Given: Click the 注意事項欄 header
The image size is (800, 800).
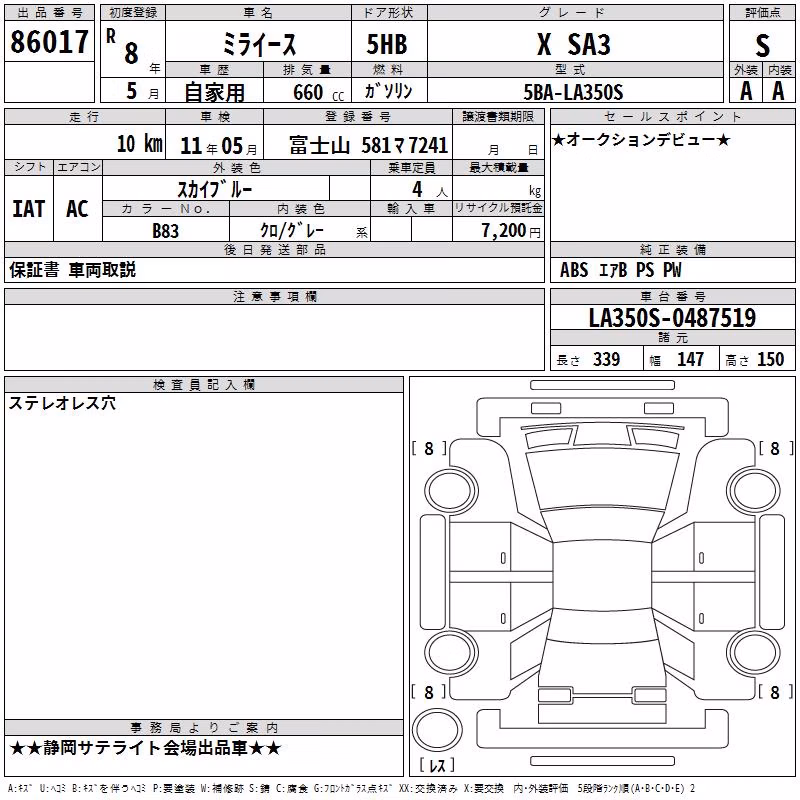Looking at the screenshot, I should pyautogui.click(x=274, y=296).
